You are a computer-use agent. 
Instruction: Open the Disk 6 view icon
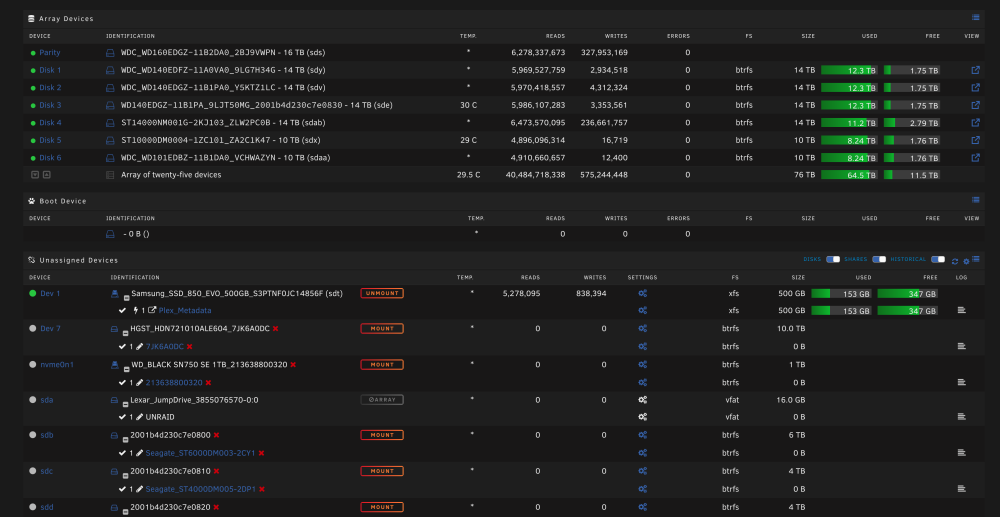pyautogui.click(x=975, y=157)
